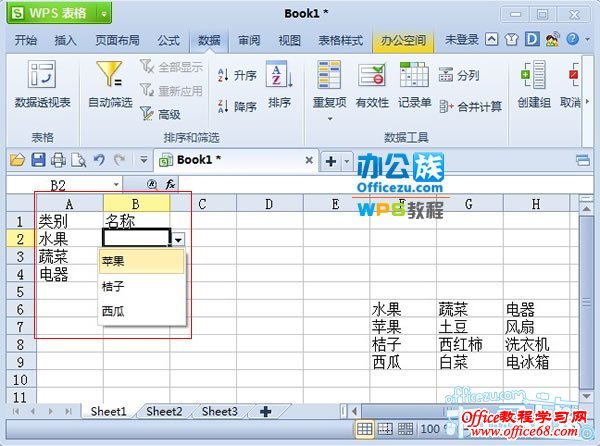Open the 插入 ribbon tab

point(65,40)
